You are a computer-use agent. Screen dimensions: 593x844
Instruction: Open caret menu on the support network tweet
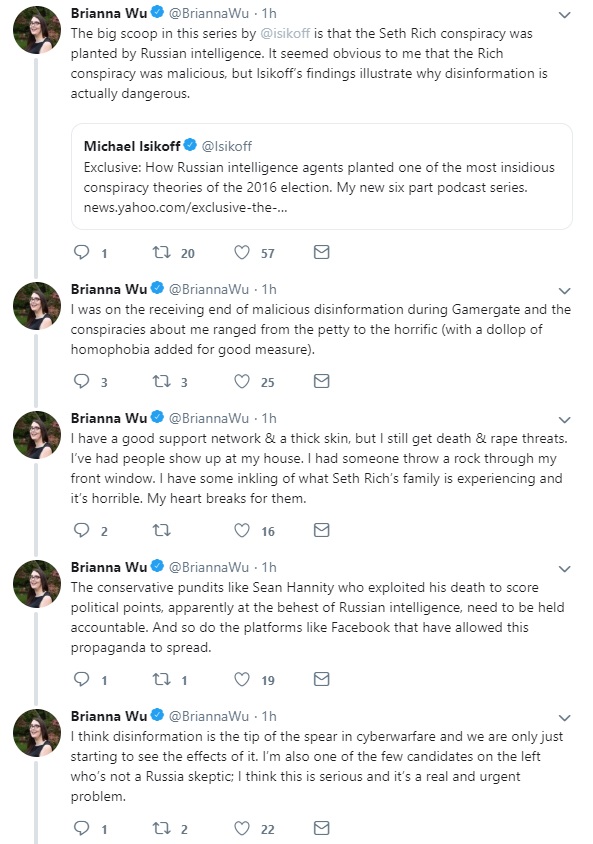tap(564, 420)
